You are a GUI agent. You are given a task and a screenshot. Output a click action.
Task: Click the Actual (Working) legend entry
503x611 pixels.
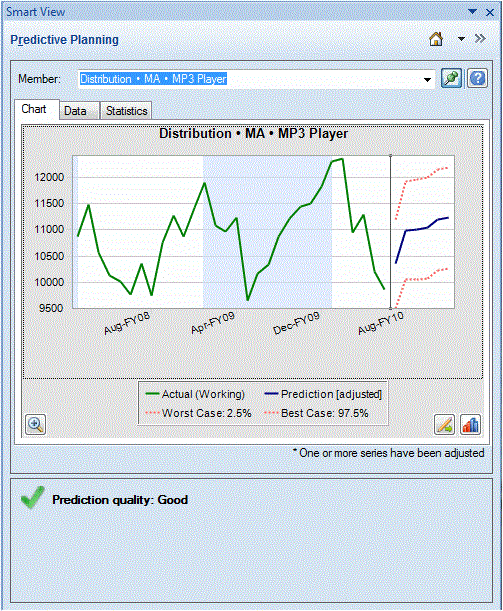click(195, 394)
